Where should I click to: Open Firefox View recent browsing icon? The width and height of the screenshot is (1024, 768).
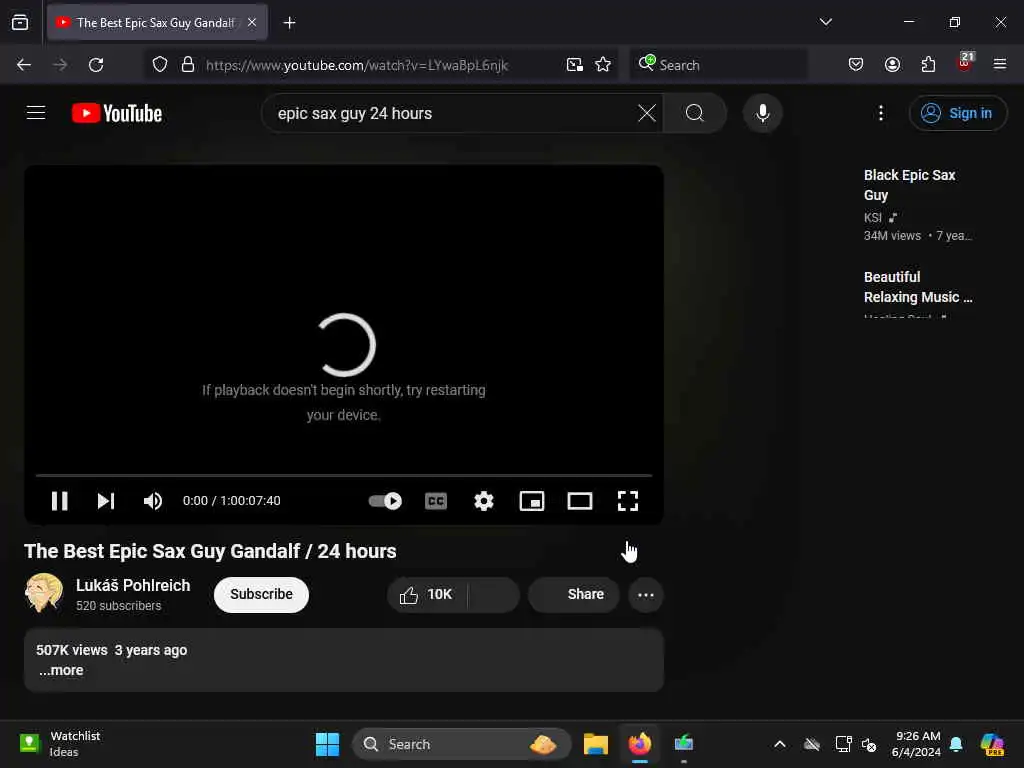click(20, 22)
